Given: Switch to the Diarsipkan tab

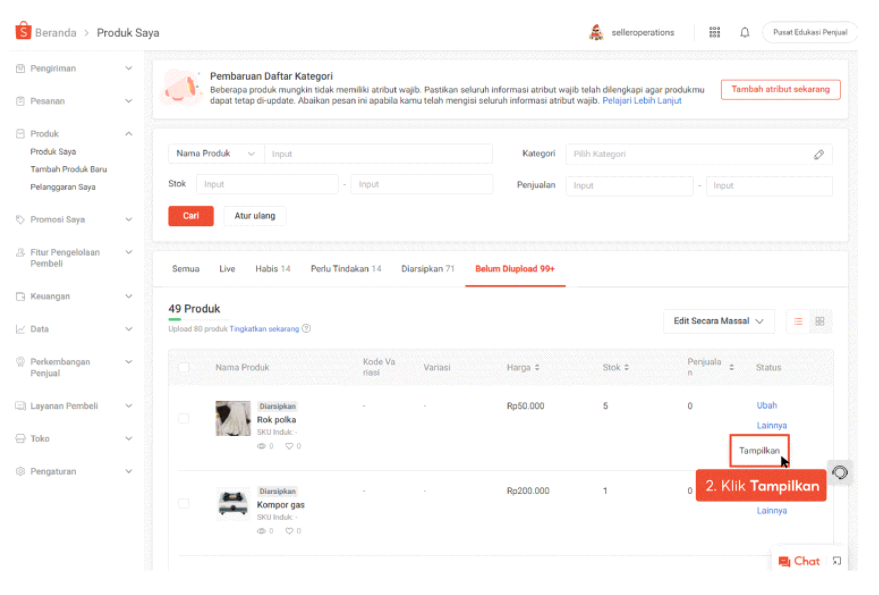Looking at the screenshot, I should point(428,269).
